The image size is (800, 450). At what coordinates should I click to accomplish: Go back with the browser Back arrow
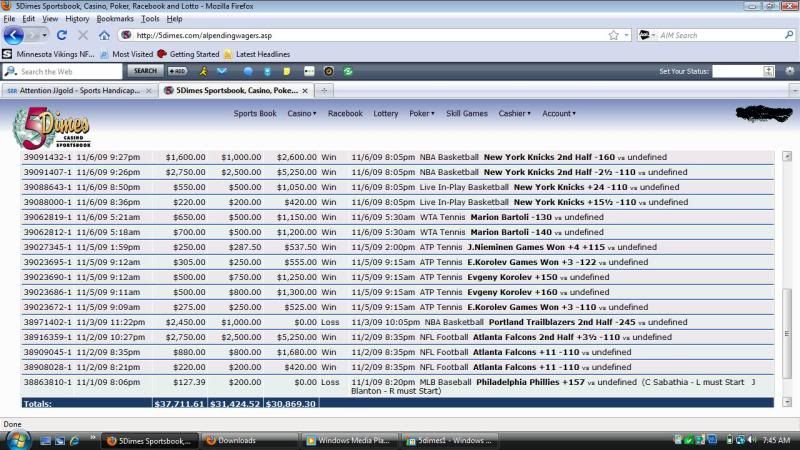(14, 35)
